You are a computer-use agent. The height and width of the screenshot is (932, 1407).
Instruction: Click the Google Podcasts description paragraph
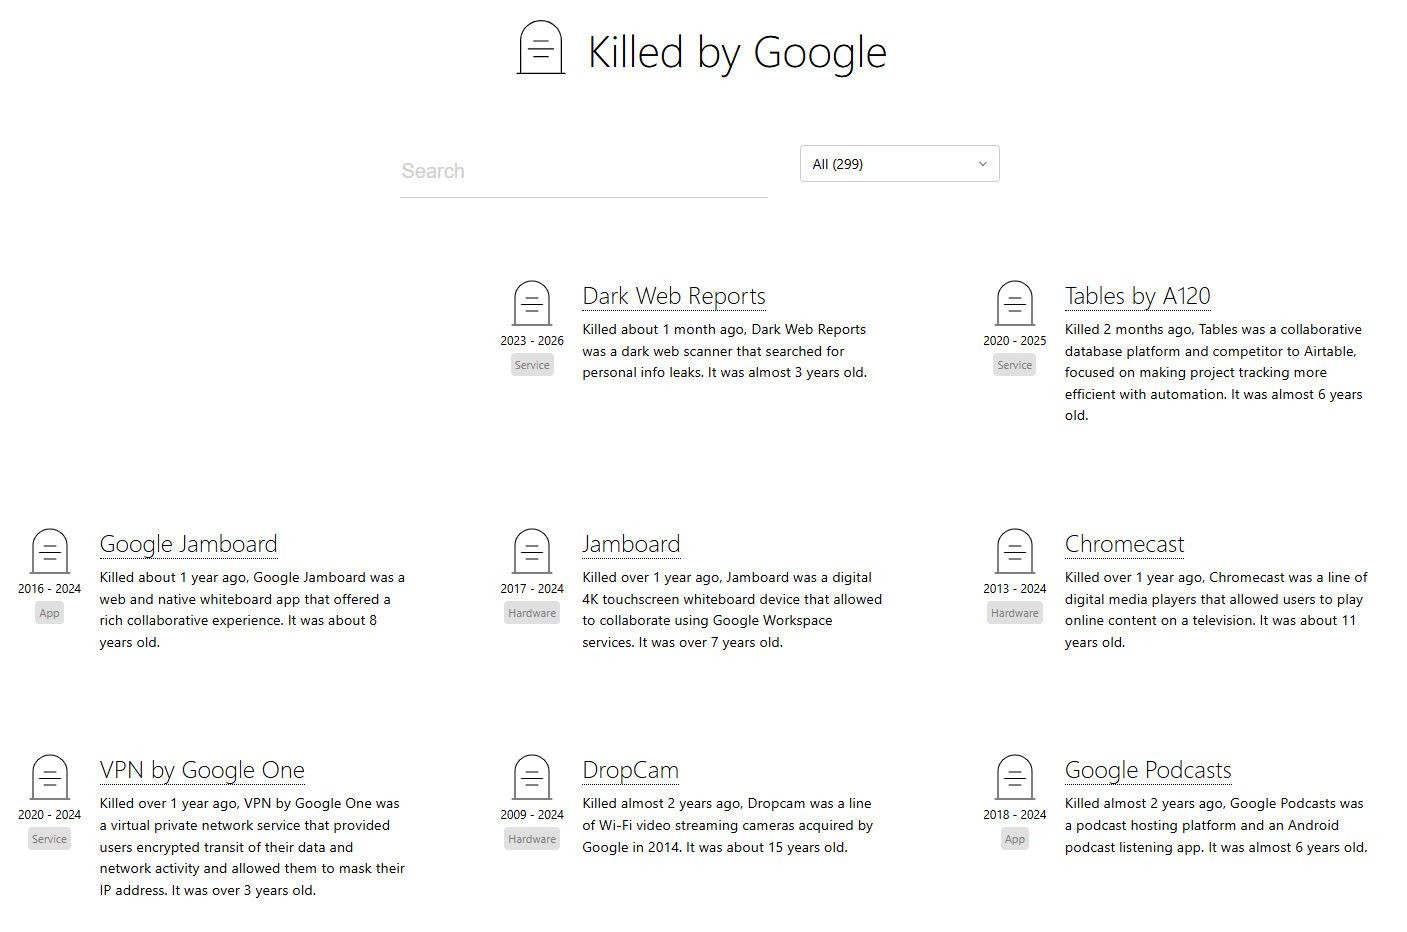pyautogui.click(x=1216, y=825)
